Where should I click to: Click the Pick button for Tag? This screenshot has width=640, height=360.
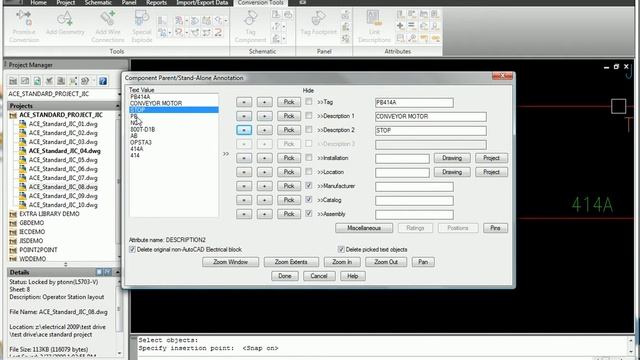click(x=289, y=102)
